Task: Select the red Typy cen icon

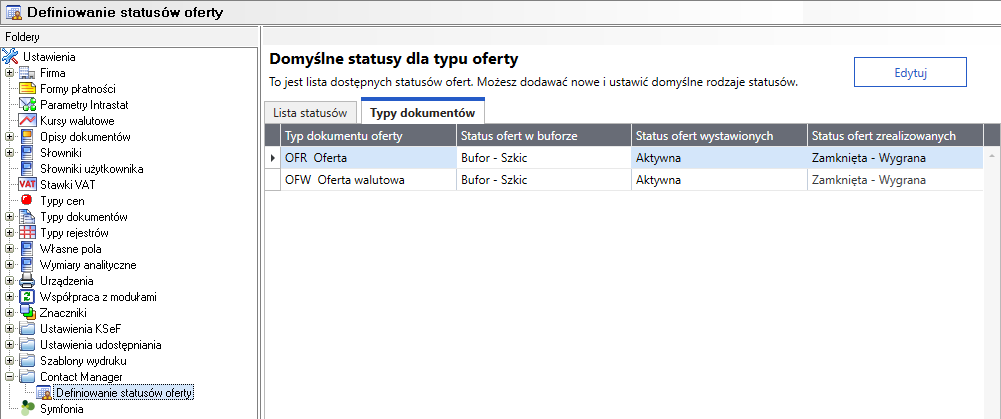Action: (27, 201)
